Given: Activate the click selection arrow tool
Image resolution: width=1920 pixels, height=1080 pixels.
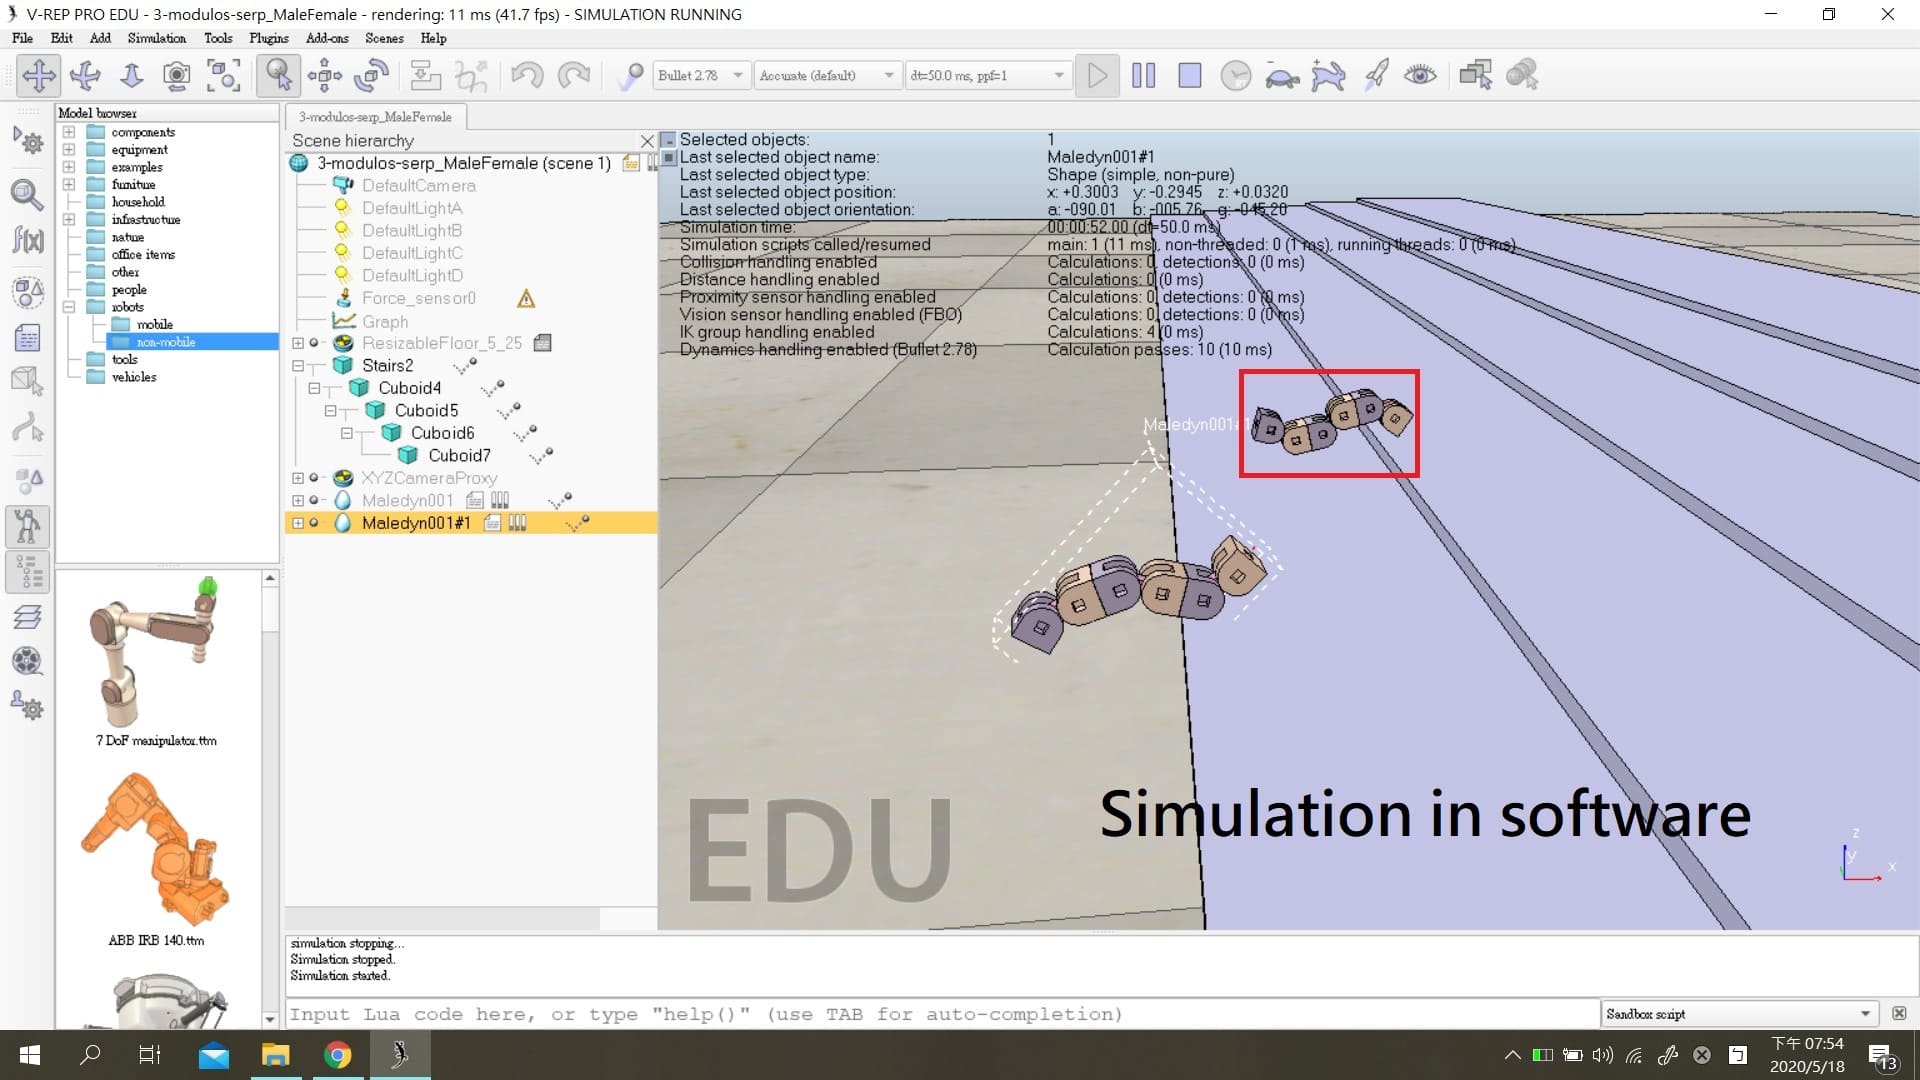Looking at the screenshot, I should (279, 75).
